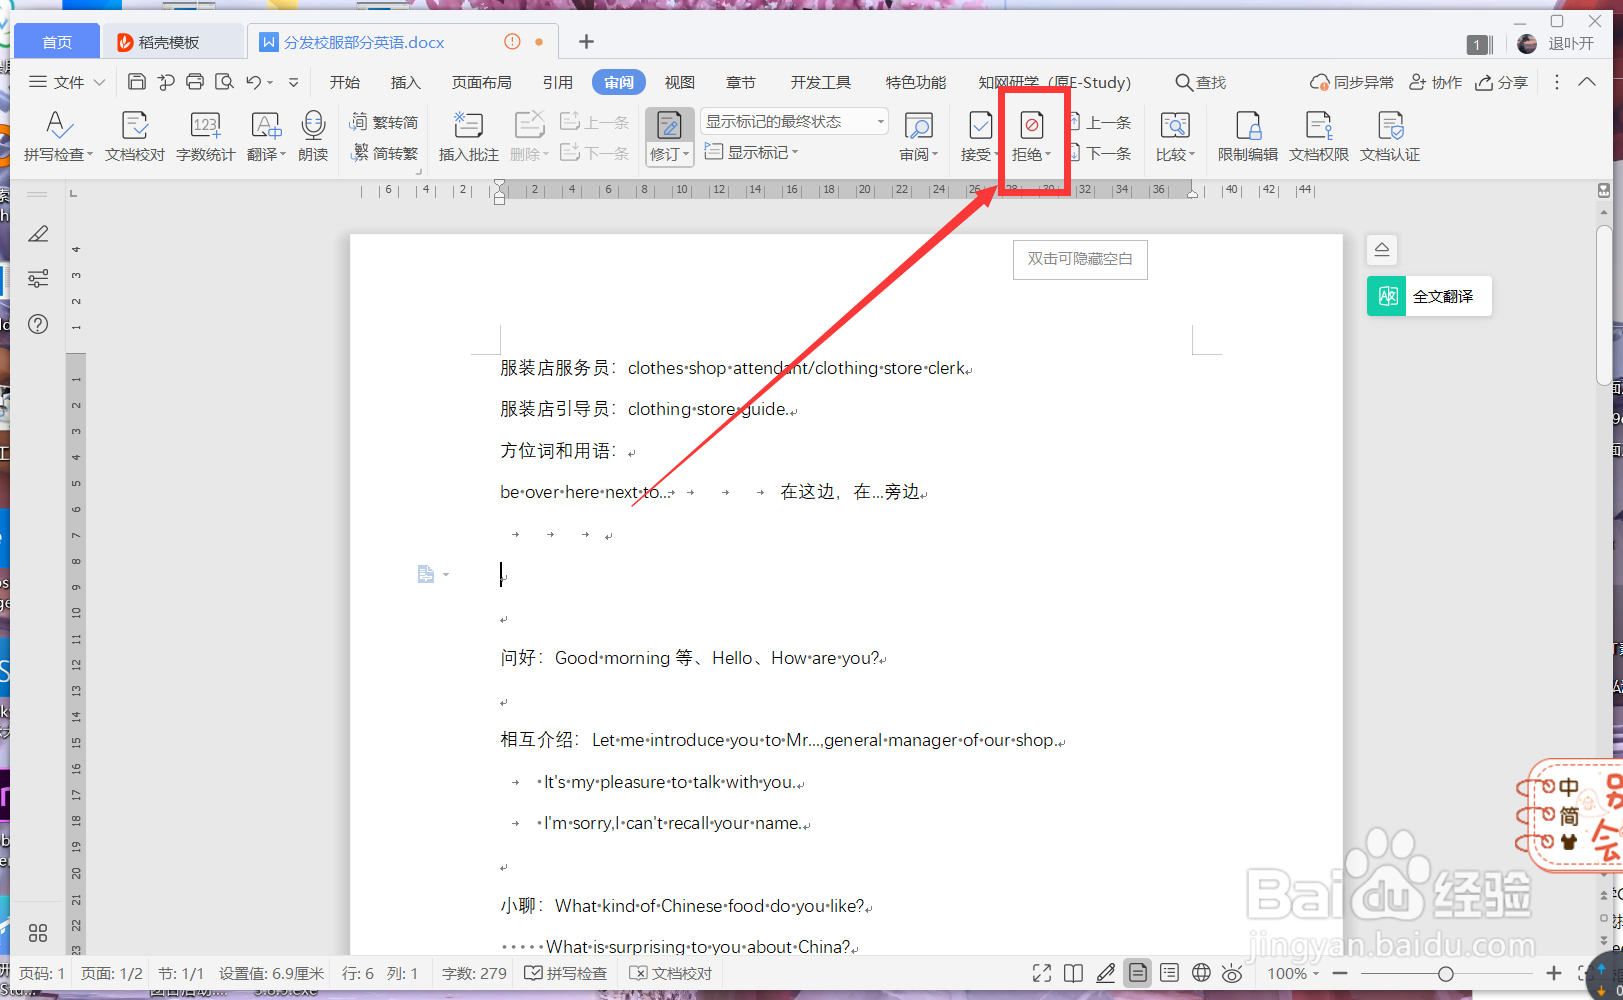Click the Save icon in quick toolbar
The height and width of the screenshot is (1000, 1623).
pyautogui.click(x=137, y=82)
